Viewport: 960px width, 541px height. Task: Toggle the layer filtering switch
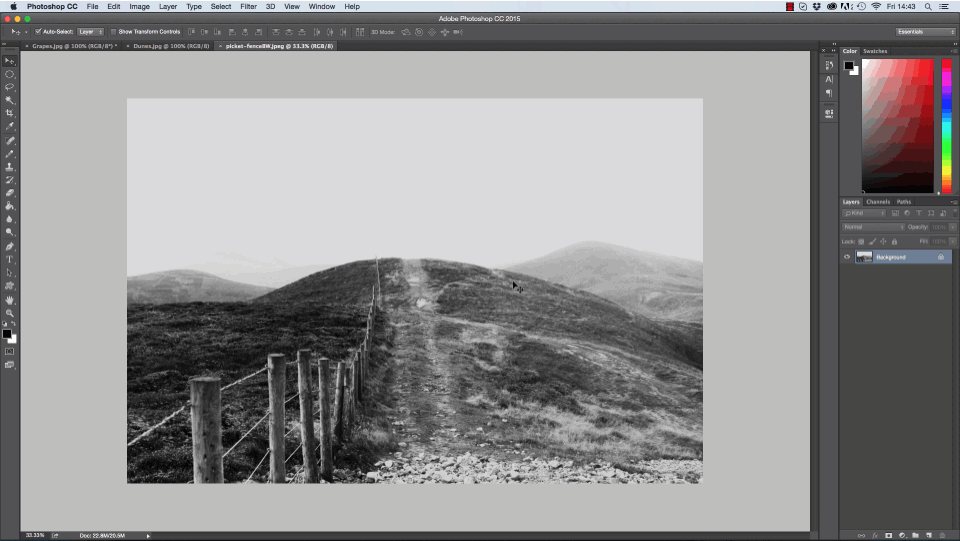pos(954,213)
